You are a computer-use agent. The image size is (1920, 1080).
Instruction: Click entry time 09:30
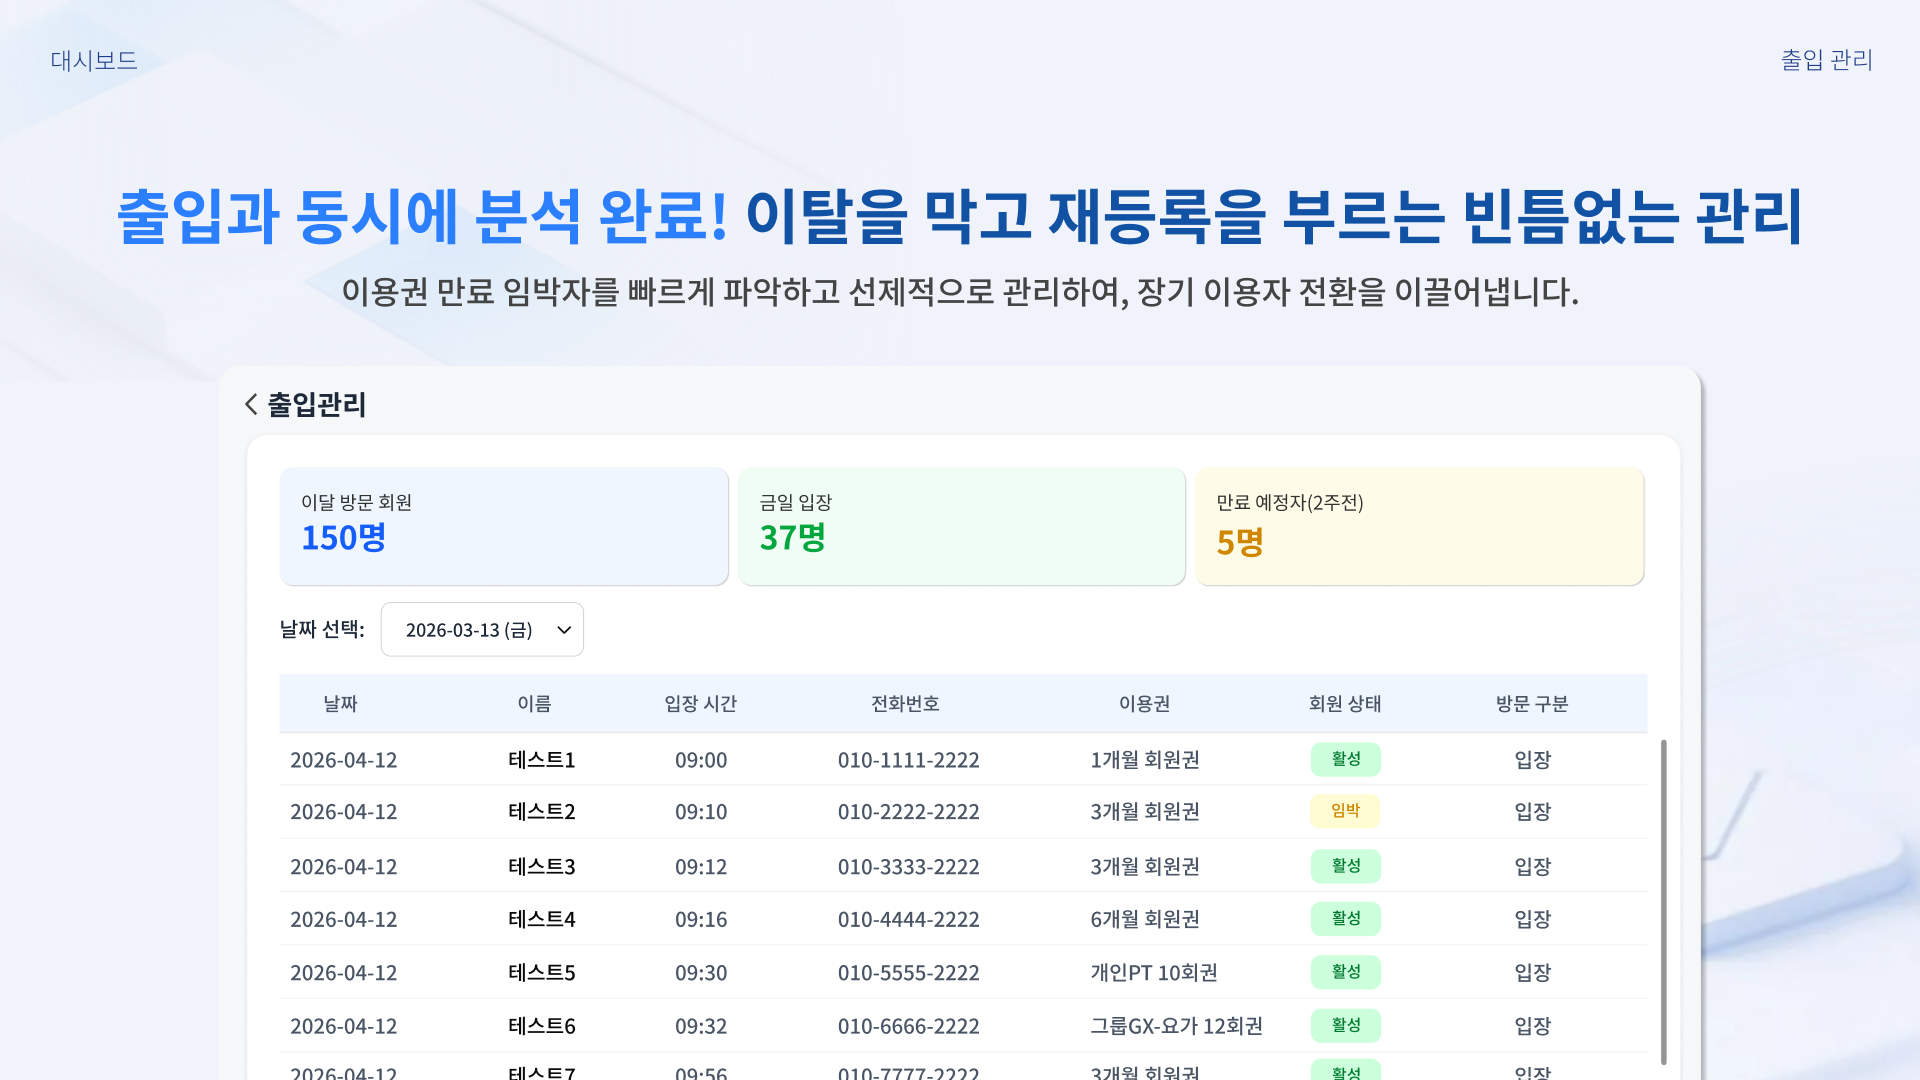pos(701,973)
